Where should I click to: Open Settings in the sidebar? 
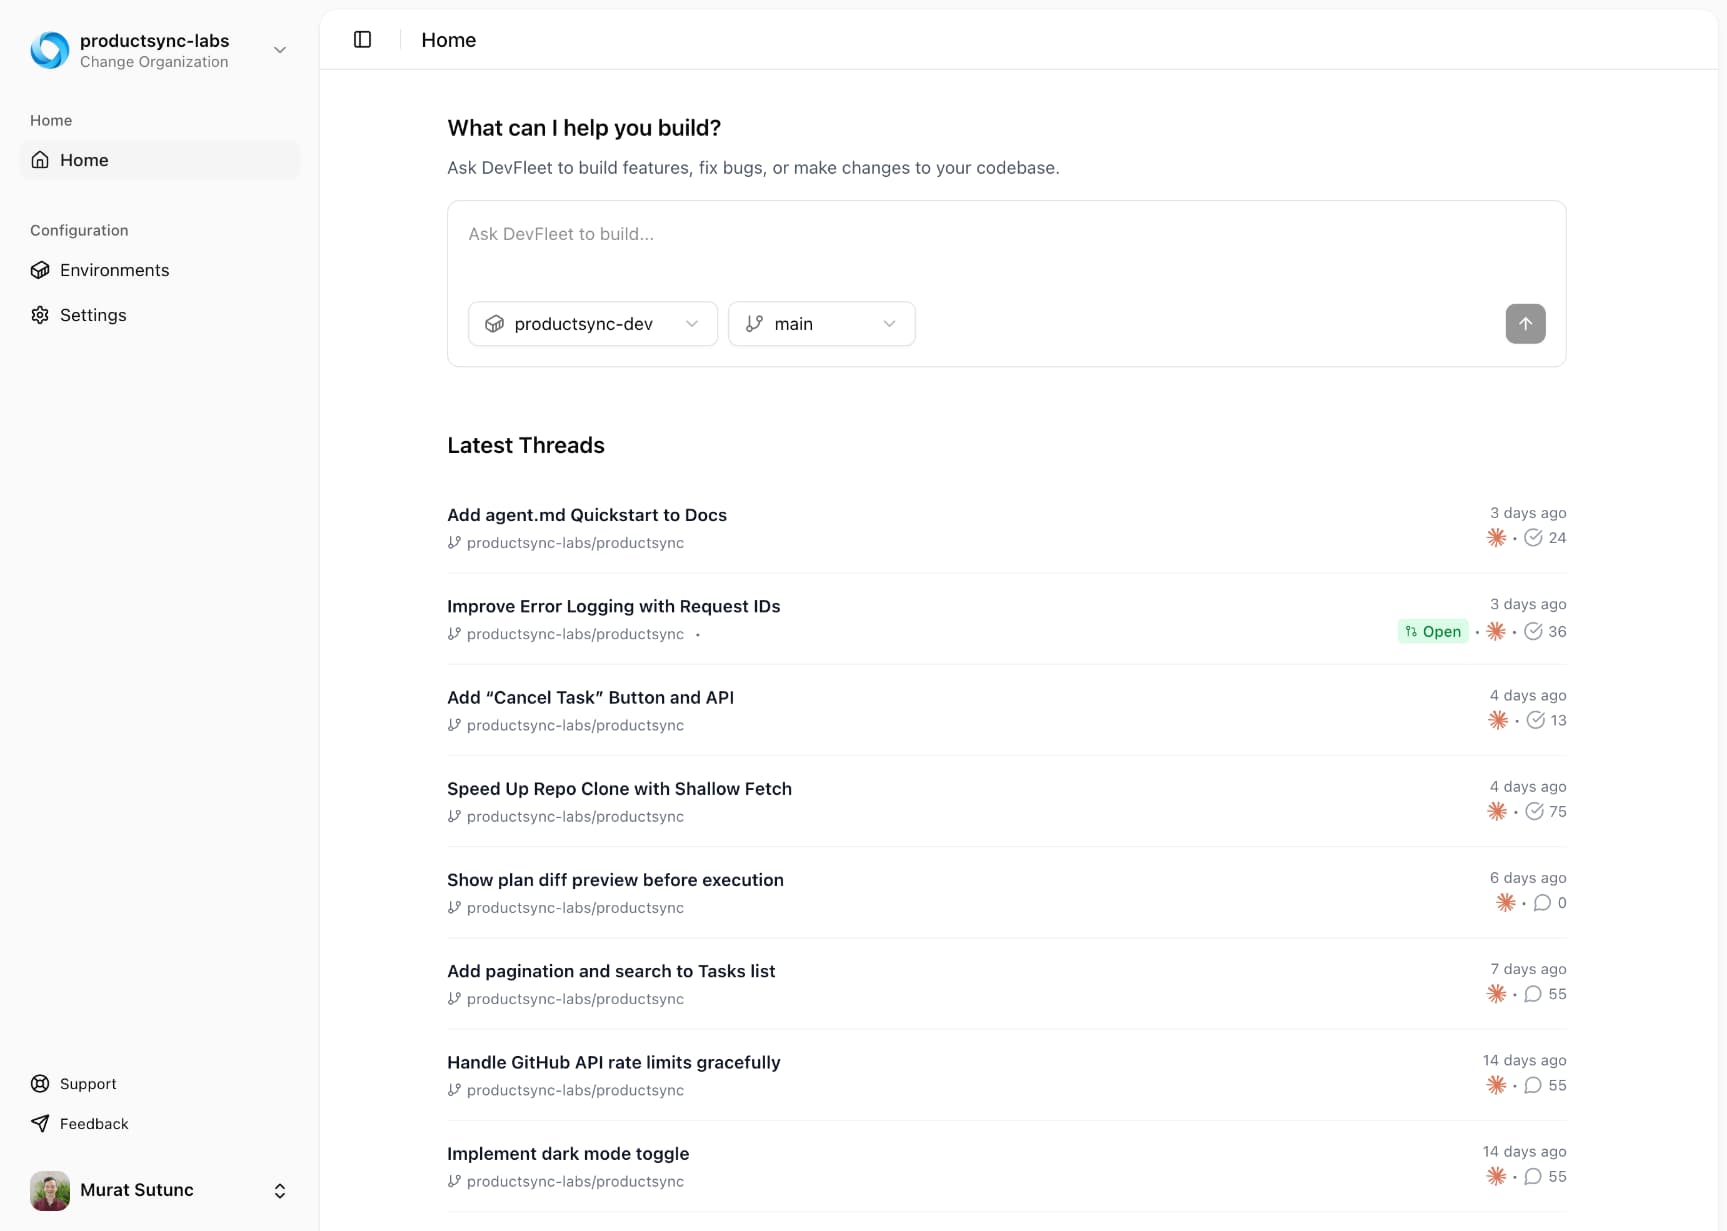coord(93,315)
